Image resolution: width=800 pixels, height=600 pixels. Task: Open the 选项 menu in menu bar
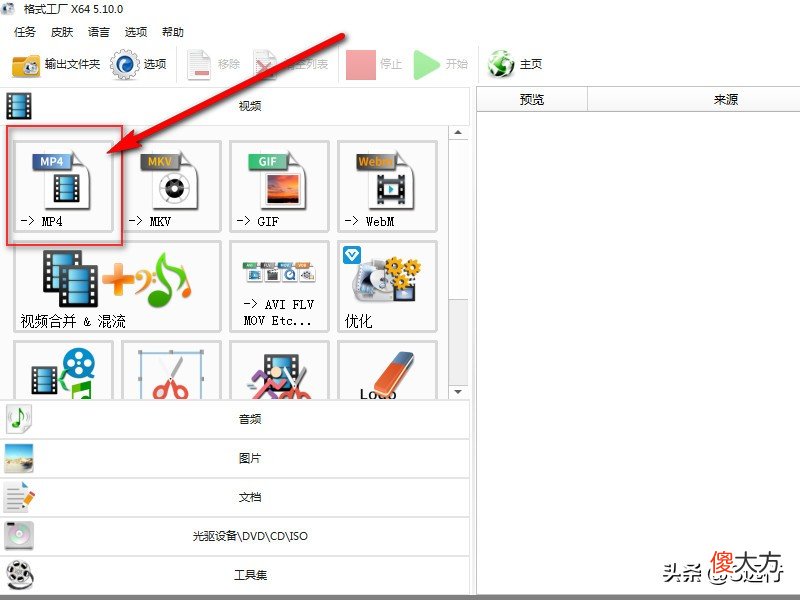pyautogui.click(x=136, y=32)
